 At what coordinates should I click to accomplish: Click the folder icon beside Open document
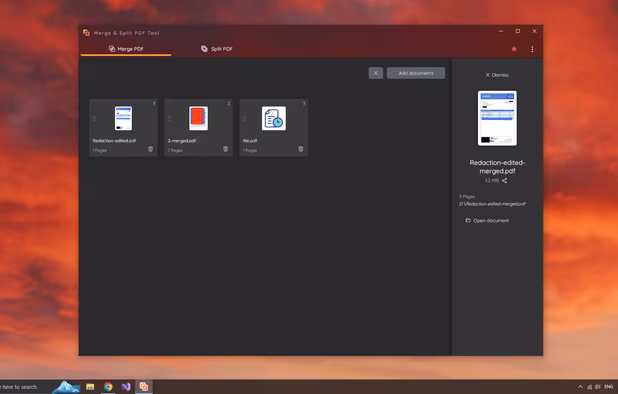click(x=468, y=220)
